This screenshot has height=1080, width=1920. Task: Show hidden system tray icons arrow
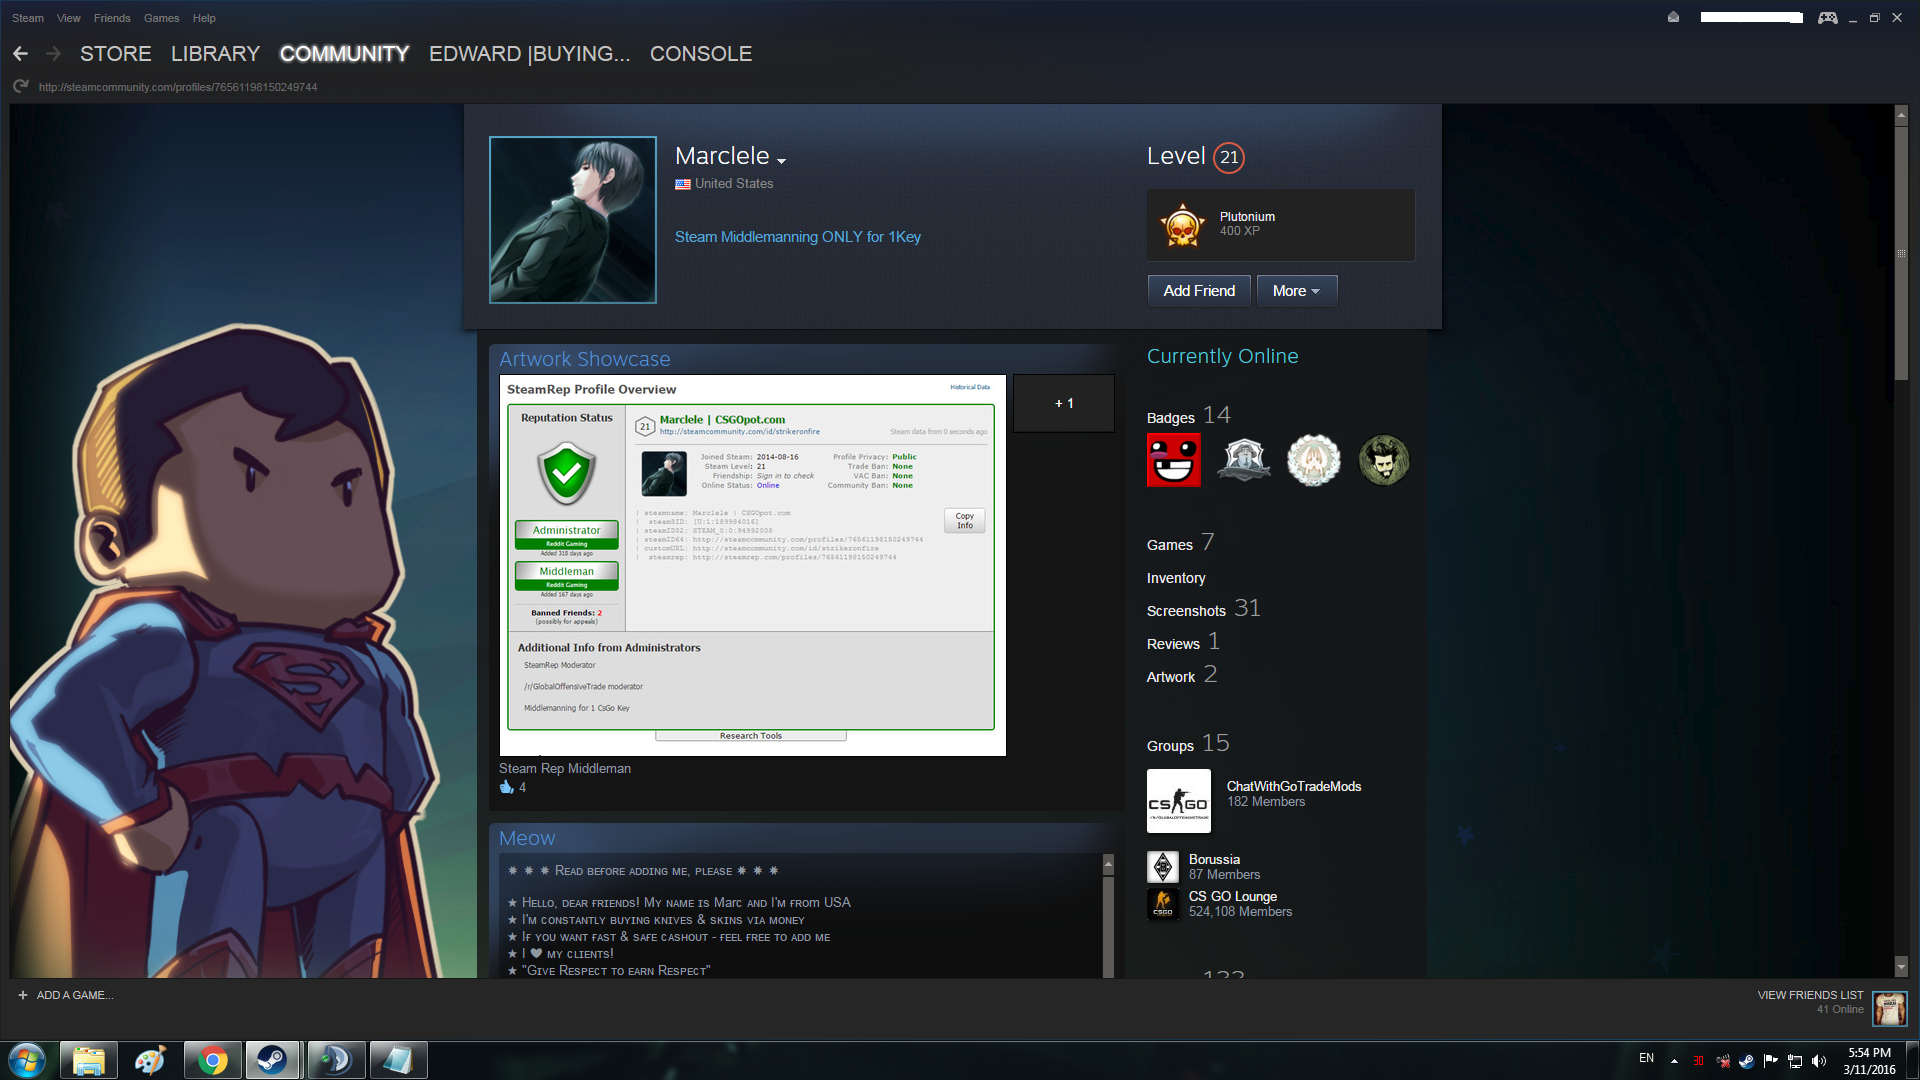[x=1674, y=1061]
